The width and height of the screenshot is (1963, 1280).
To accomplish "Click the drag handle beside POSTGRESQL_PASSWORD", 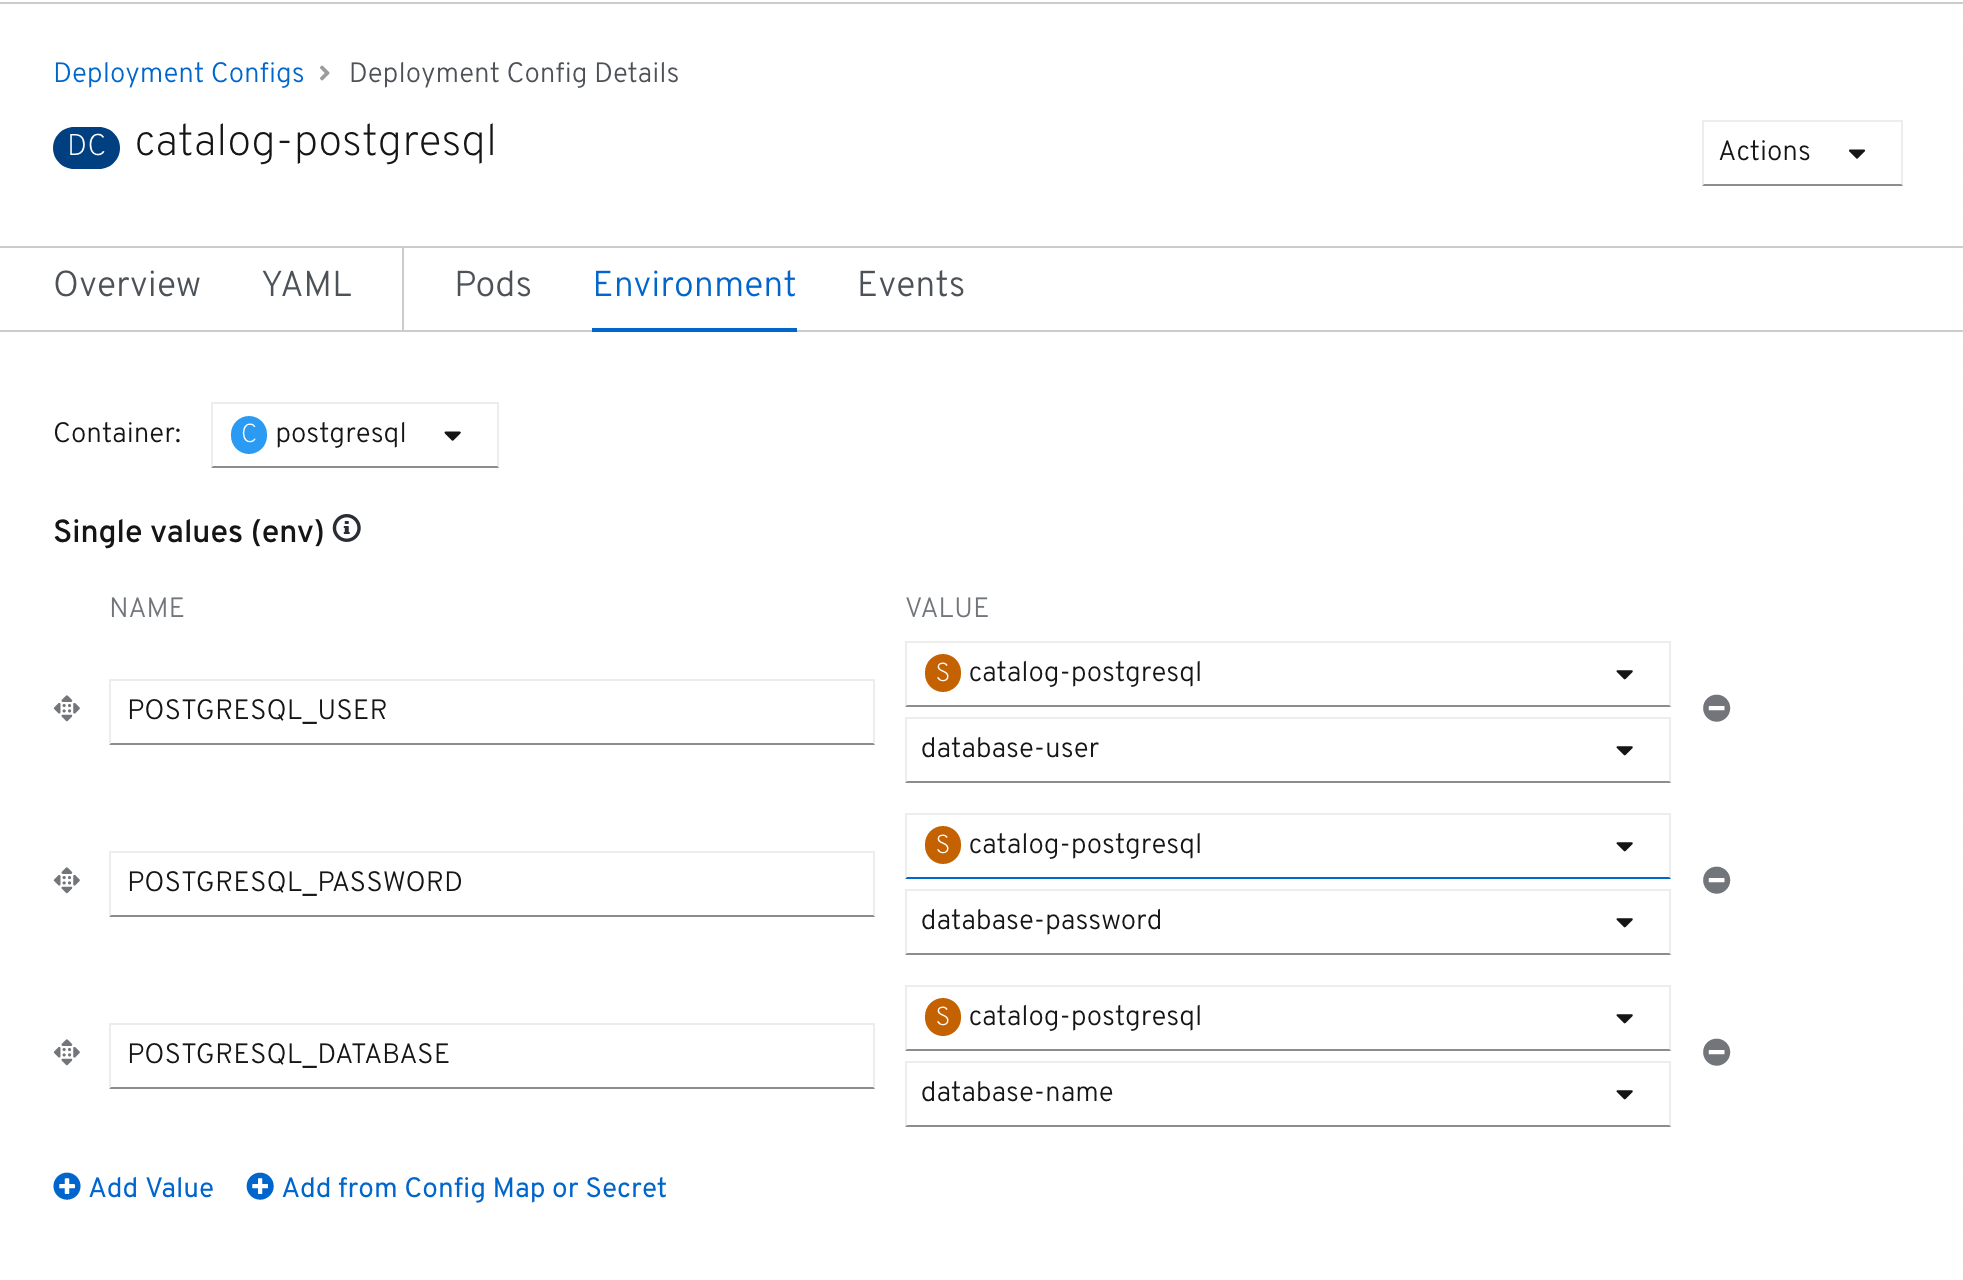I will [x=67, y=881].
